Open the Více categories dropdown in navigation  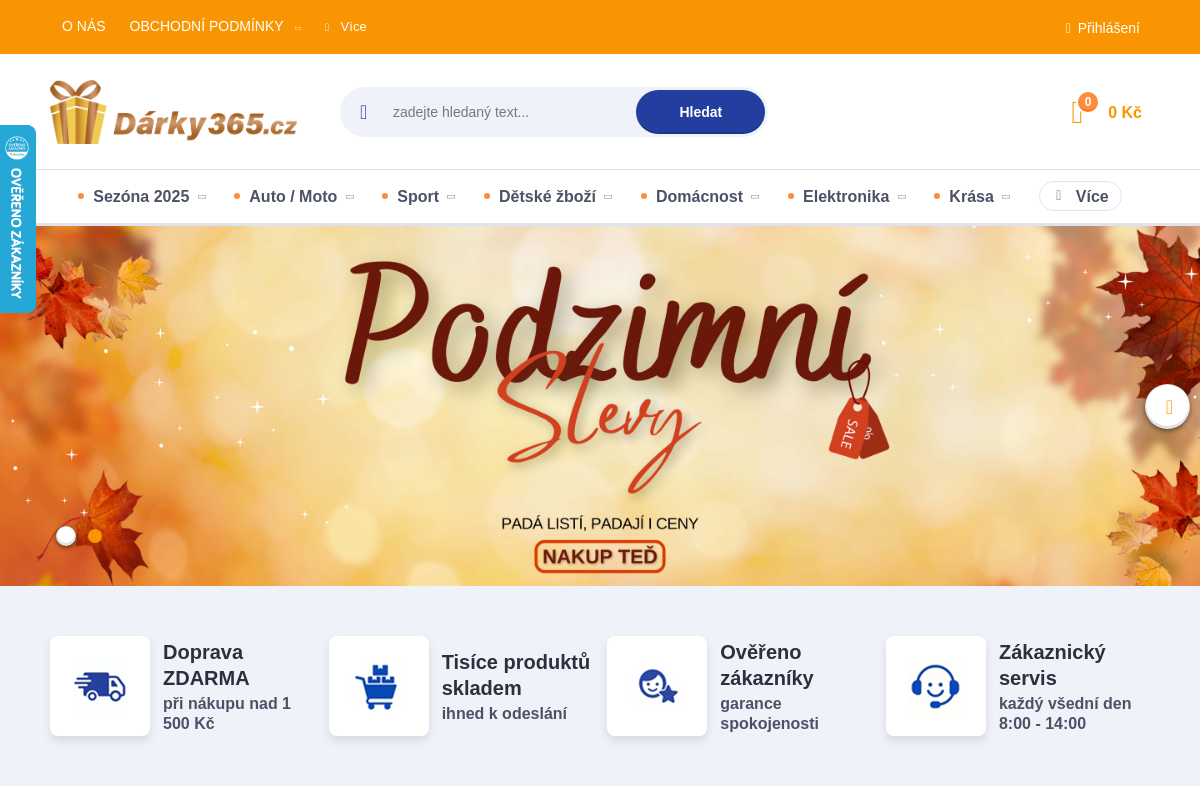(x=1080, y=197)
